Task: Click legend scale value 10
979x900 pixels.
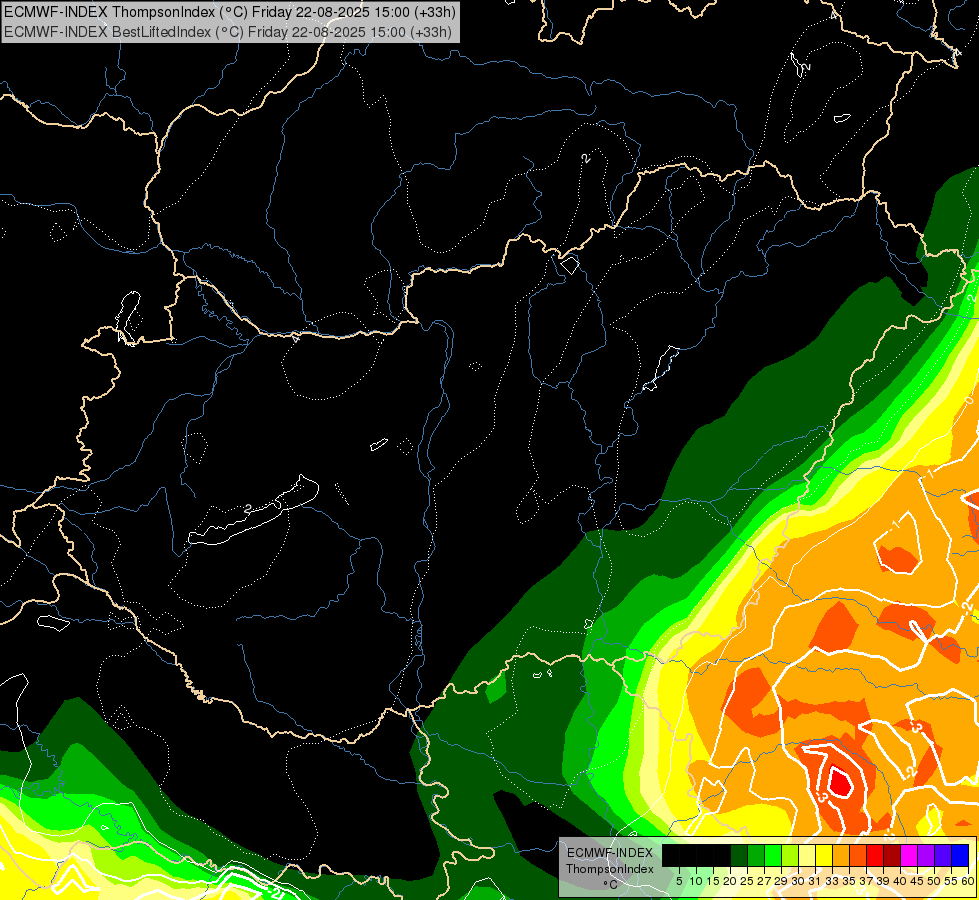Action: (696, 881)
